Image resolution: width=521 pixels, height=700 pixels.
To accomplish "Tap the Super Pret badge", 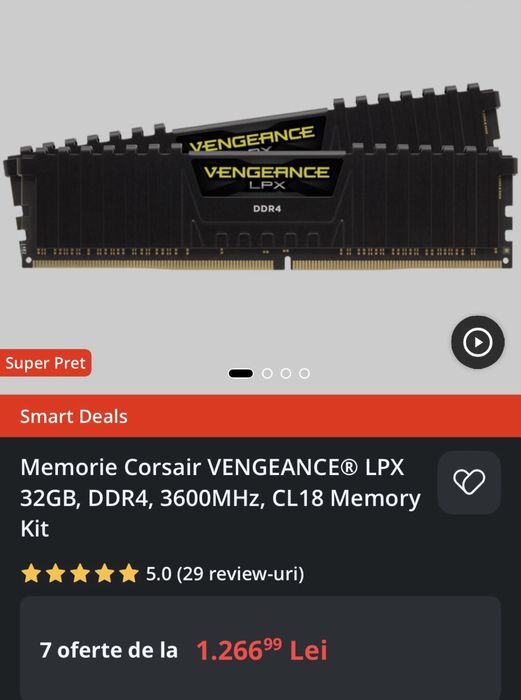I will point(46,362).
